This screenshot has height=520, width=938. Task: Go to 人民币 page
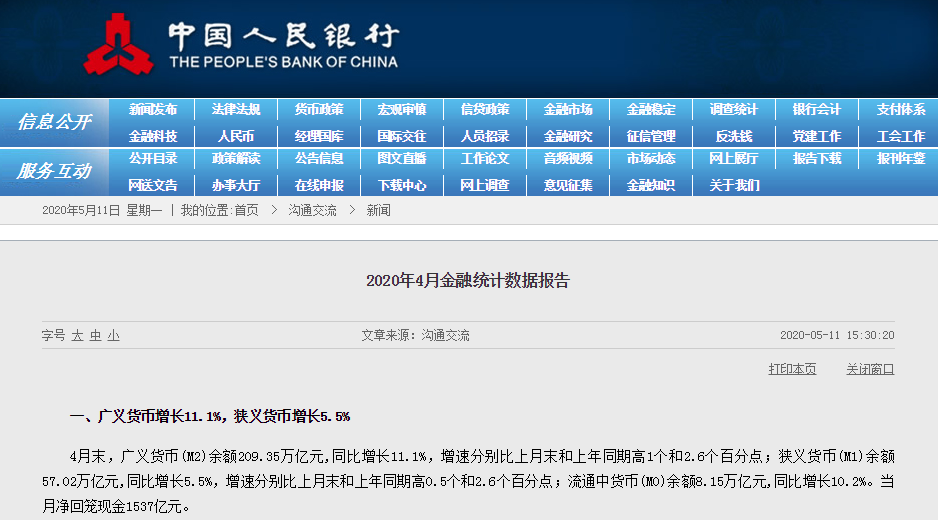(x=236, y=136)
